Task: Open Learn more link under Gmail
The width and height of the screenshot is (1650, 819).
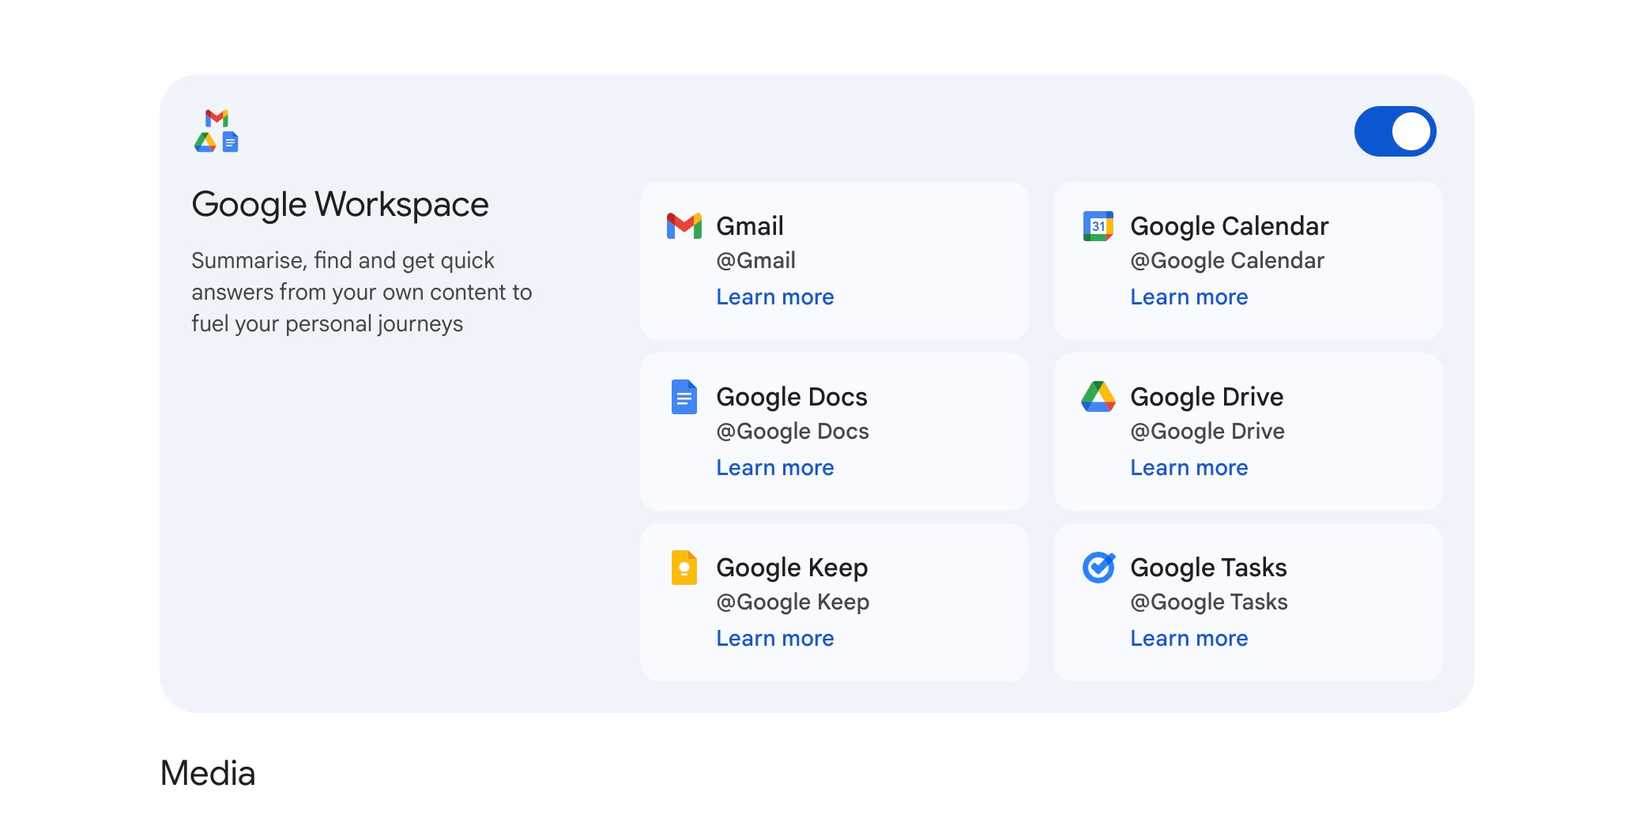Action: click(775, 297)
